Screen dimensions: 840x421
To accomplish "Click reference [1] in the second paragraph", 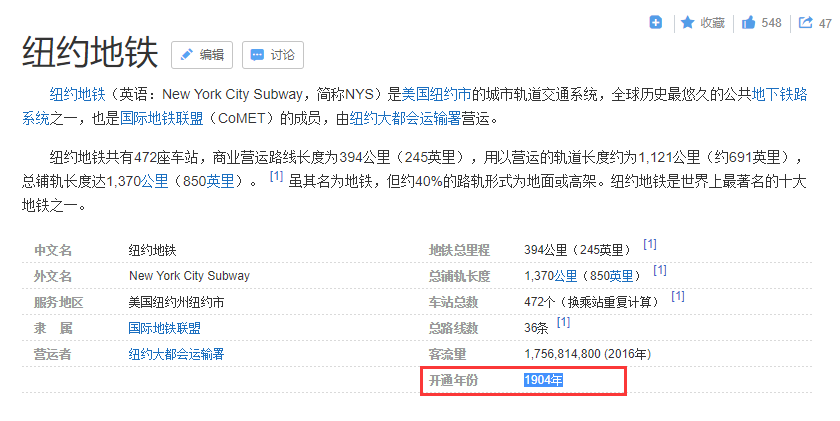I will pos(276,176).
